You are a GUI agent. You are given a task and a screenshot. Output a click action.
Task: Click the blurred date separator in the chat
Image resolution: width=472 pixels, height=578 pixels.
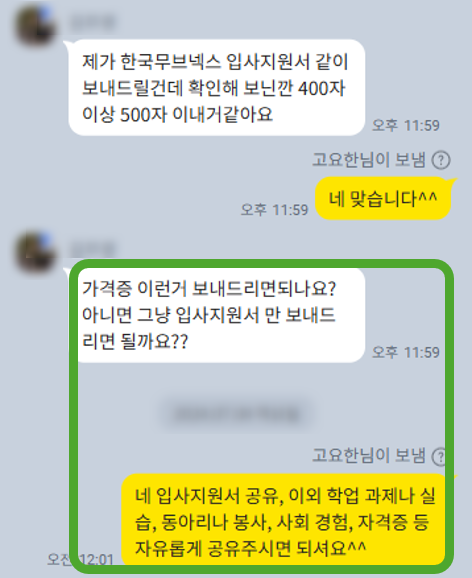tap(236, 414)
